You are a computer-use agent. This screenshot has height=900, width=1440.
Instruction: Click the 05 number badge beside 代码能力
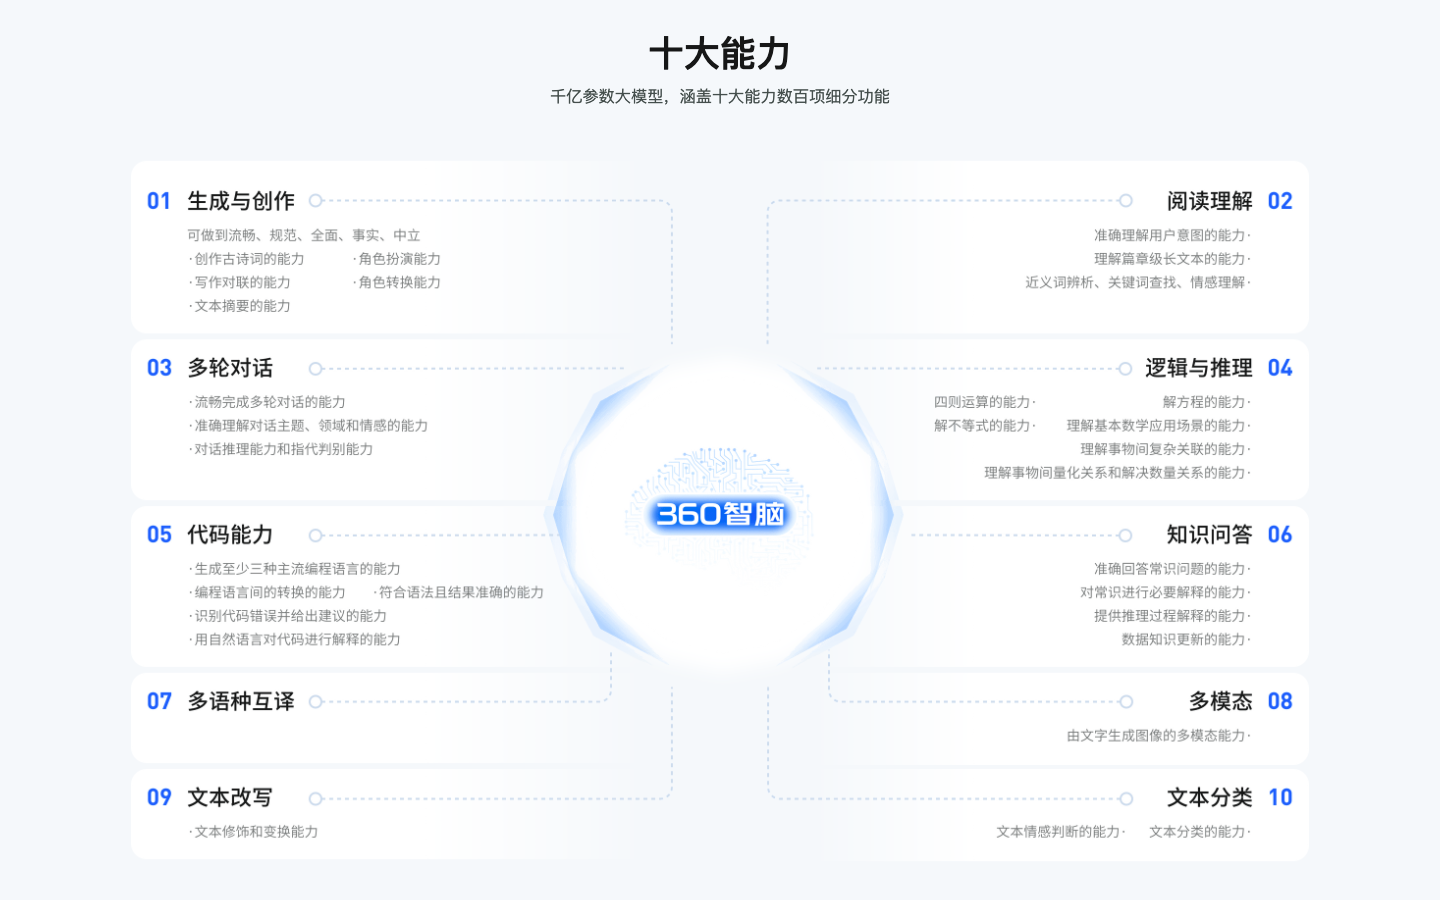coord(158,535)
